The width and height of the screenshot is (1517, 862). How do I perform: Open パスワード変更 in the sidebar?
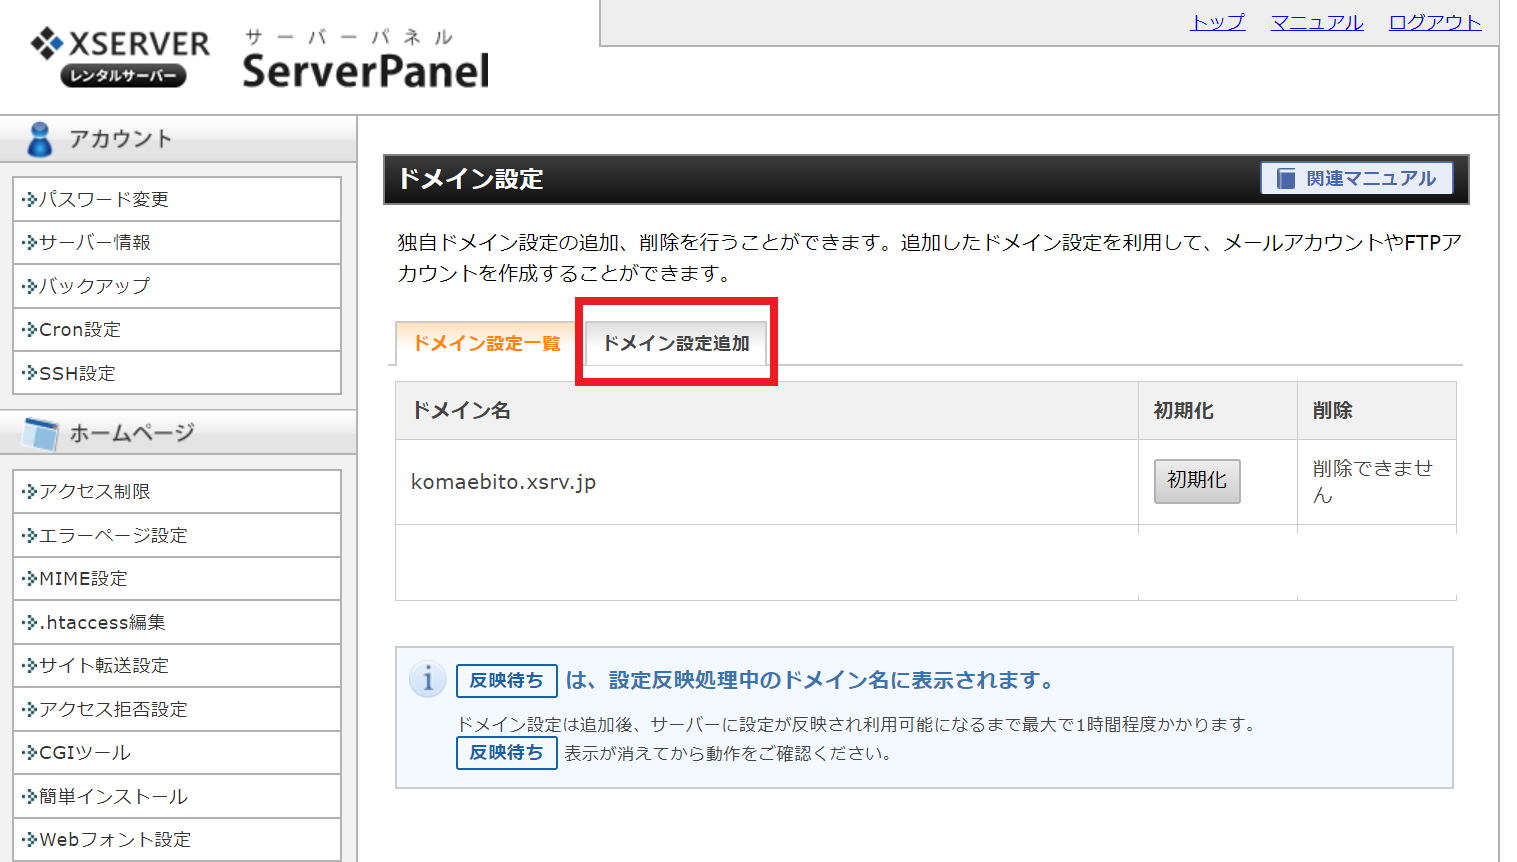pyautogui.click(x=103, y=199)
